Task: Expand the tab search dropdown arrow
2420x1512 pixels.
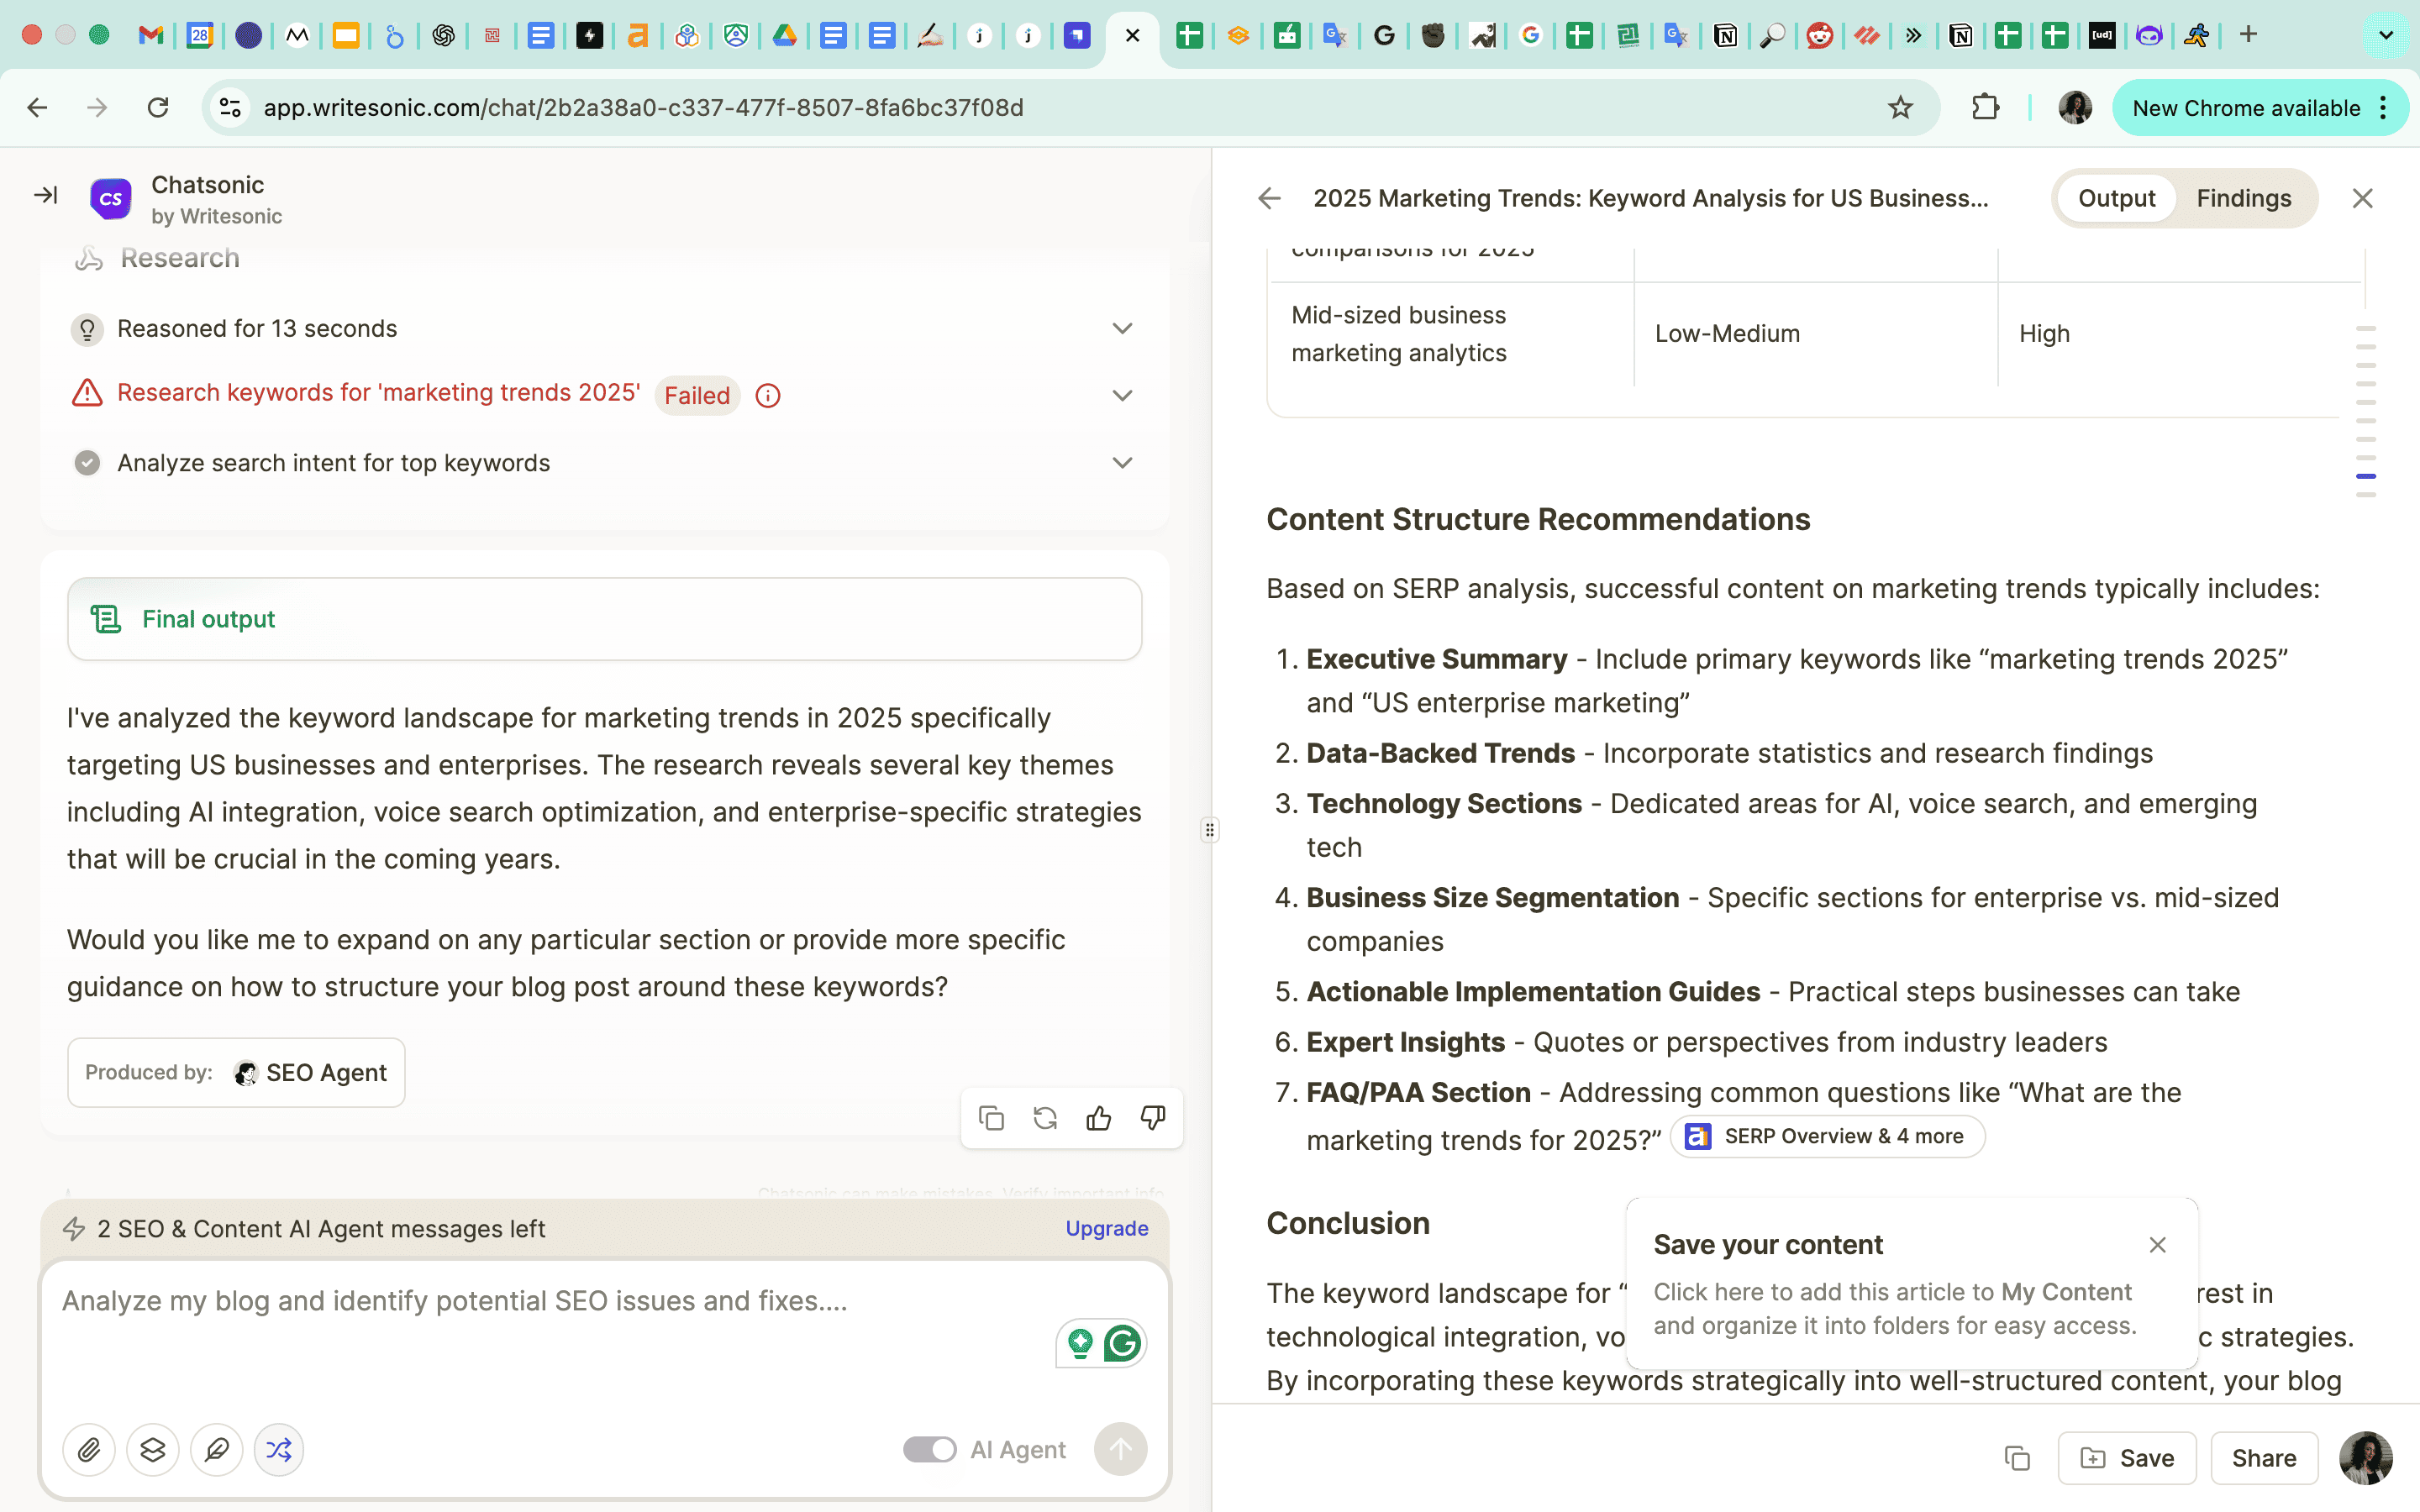Action: point(2386,35)
